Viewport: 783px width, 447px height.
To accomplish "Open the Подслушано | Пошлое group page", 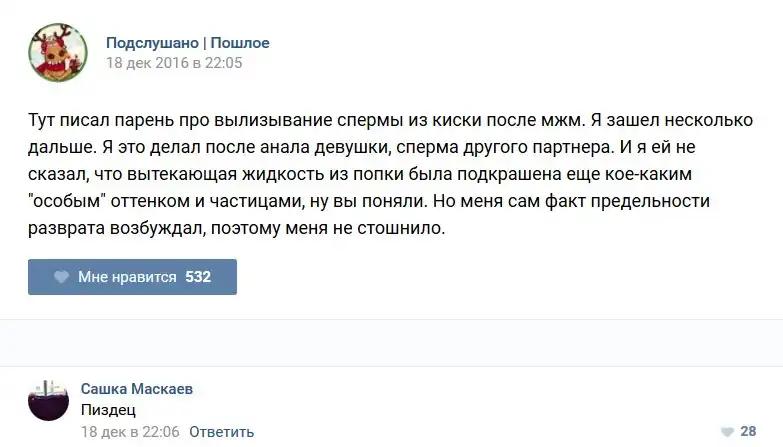I will 187,43.
